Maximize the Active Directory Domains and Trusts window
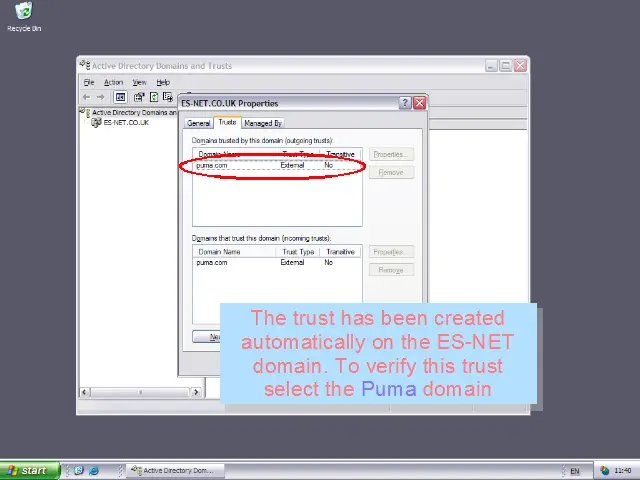Screen dimensions: 640x480 (x=506, y=65)
